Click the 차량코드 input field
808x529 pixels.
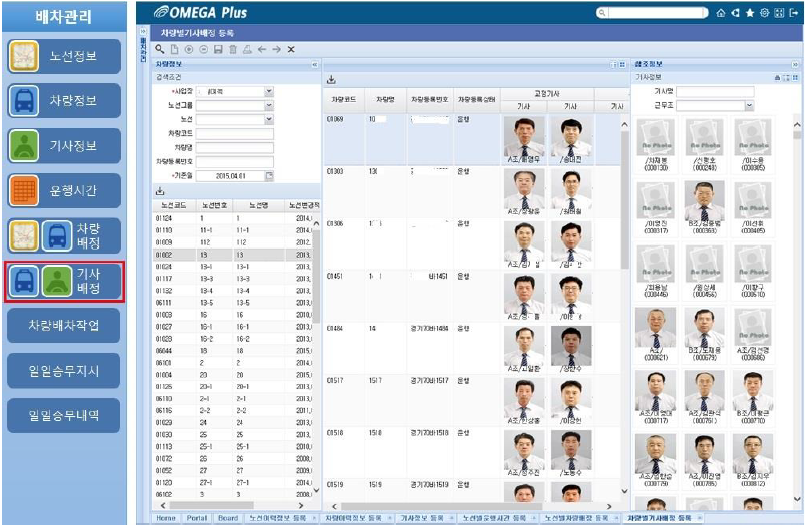(234, 133)
